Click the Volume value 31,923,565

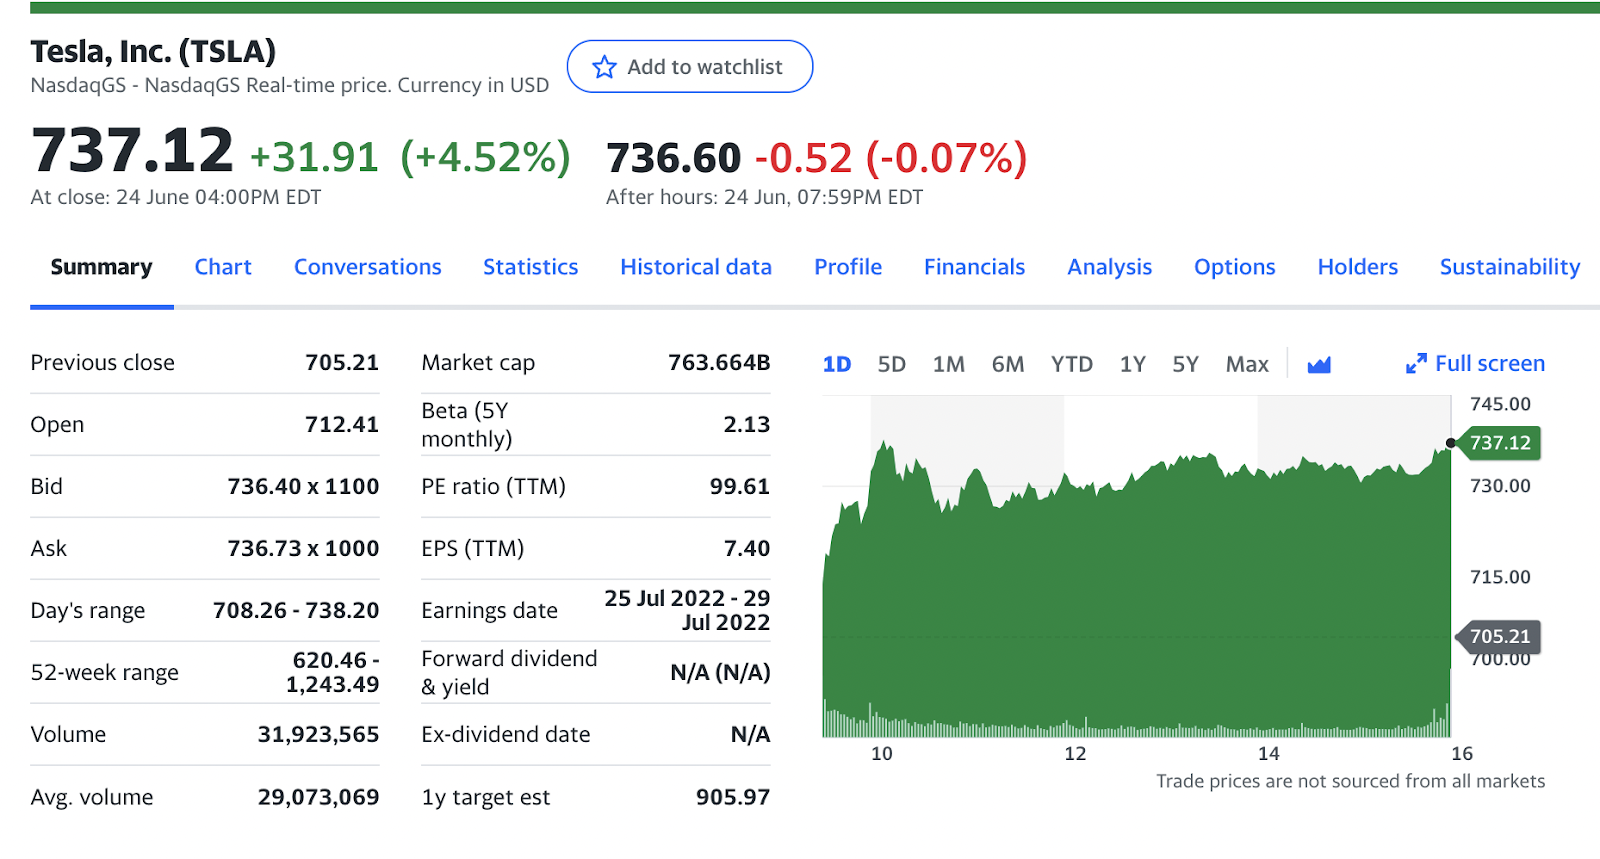click(x=318, y=734)
